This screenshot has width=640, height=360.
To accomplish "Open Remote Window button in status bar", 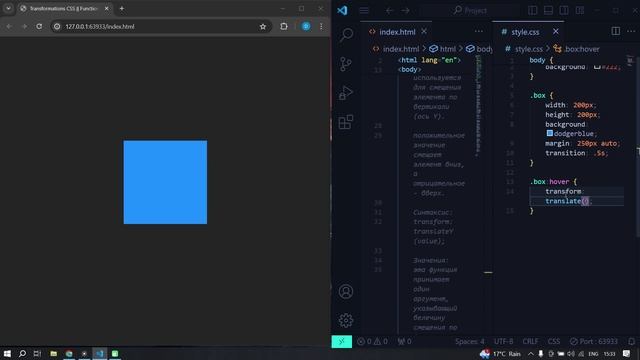I will 342,341.
